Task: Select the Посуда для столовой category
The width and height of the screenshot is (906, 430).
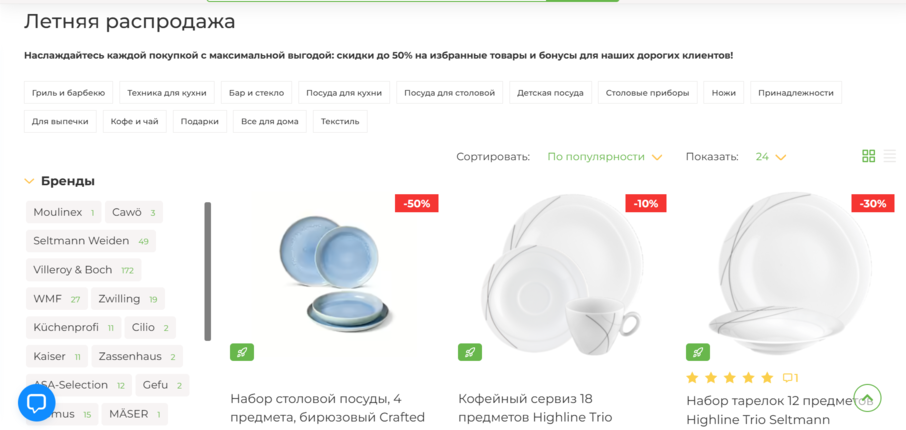Action: pyautogui.click(x=450, y=92)
